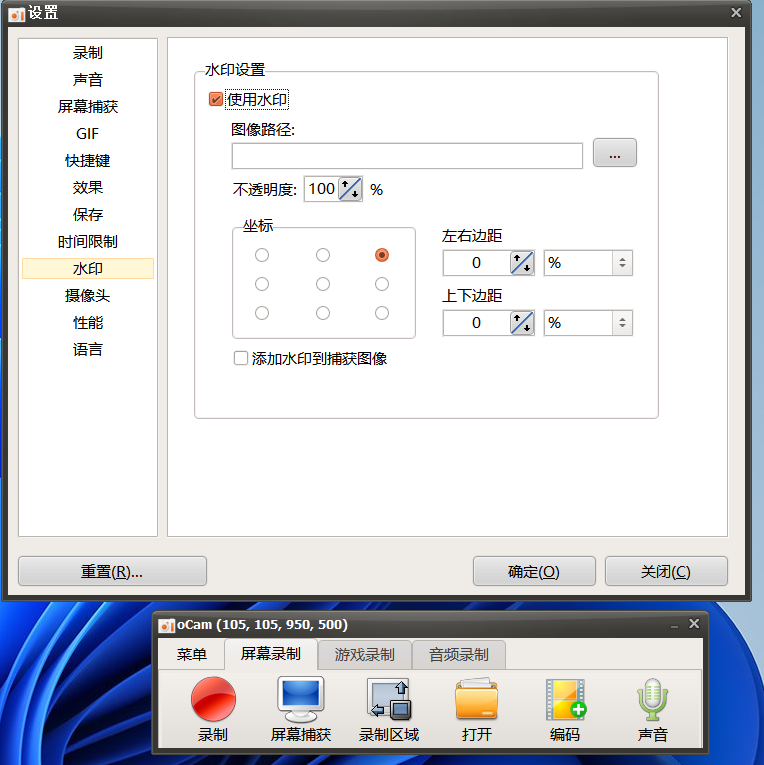This screenshot has width=764, height=765.
Task: Open the 录制区域 region selector icon
Action: 389,699
